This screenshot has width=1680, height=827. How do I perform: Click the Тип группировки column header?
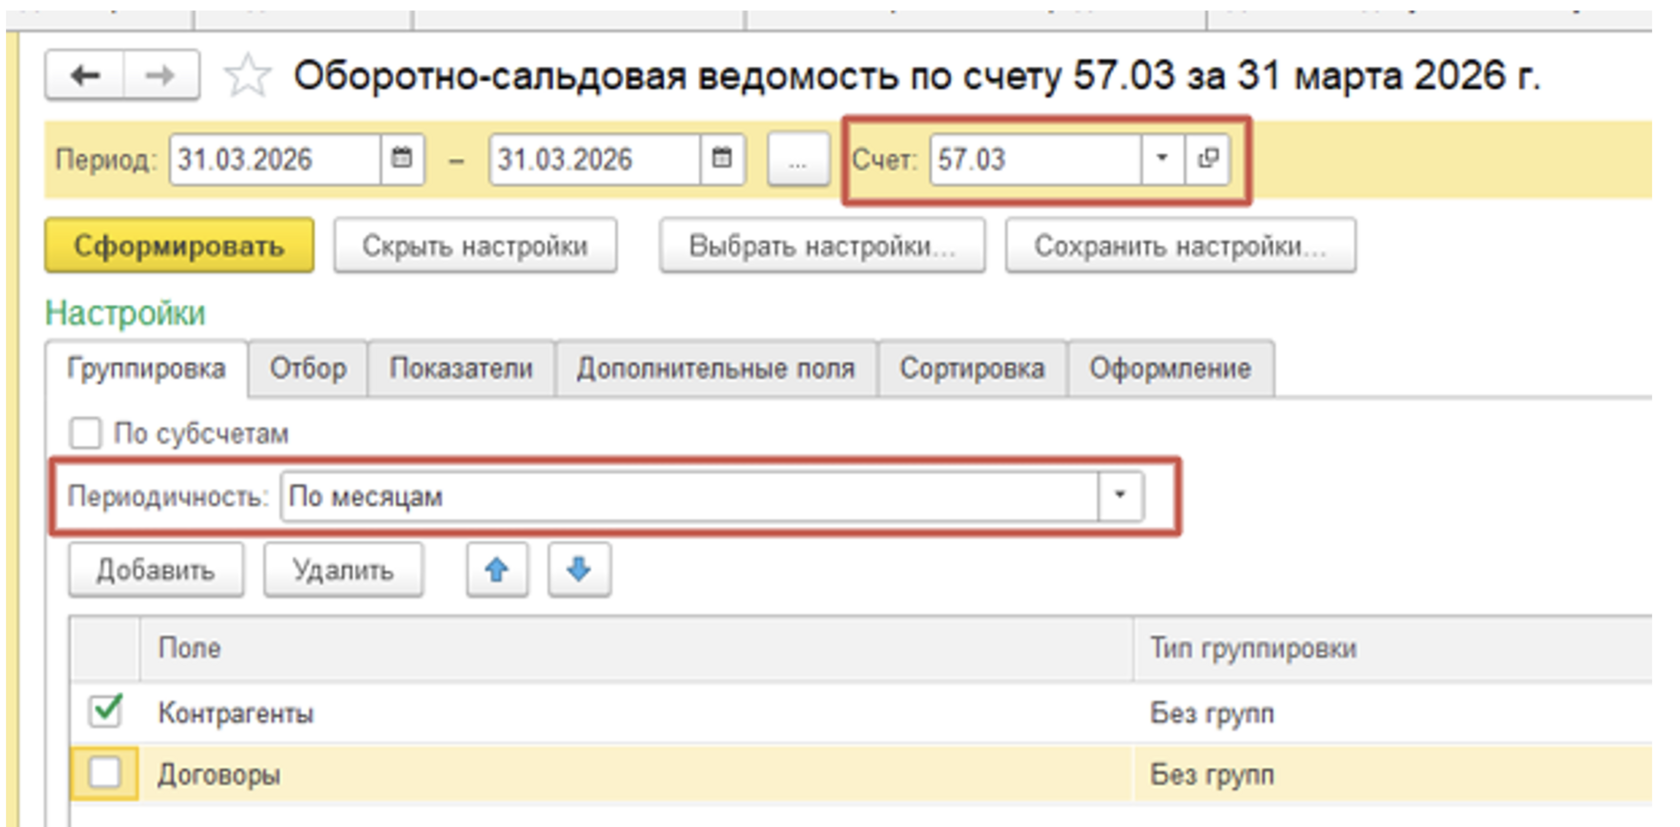[1392, 648]
